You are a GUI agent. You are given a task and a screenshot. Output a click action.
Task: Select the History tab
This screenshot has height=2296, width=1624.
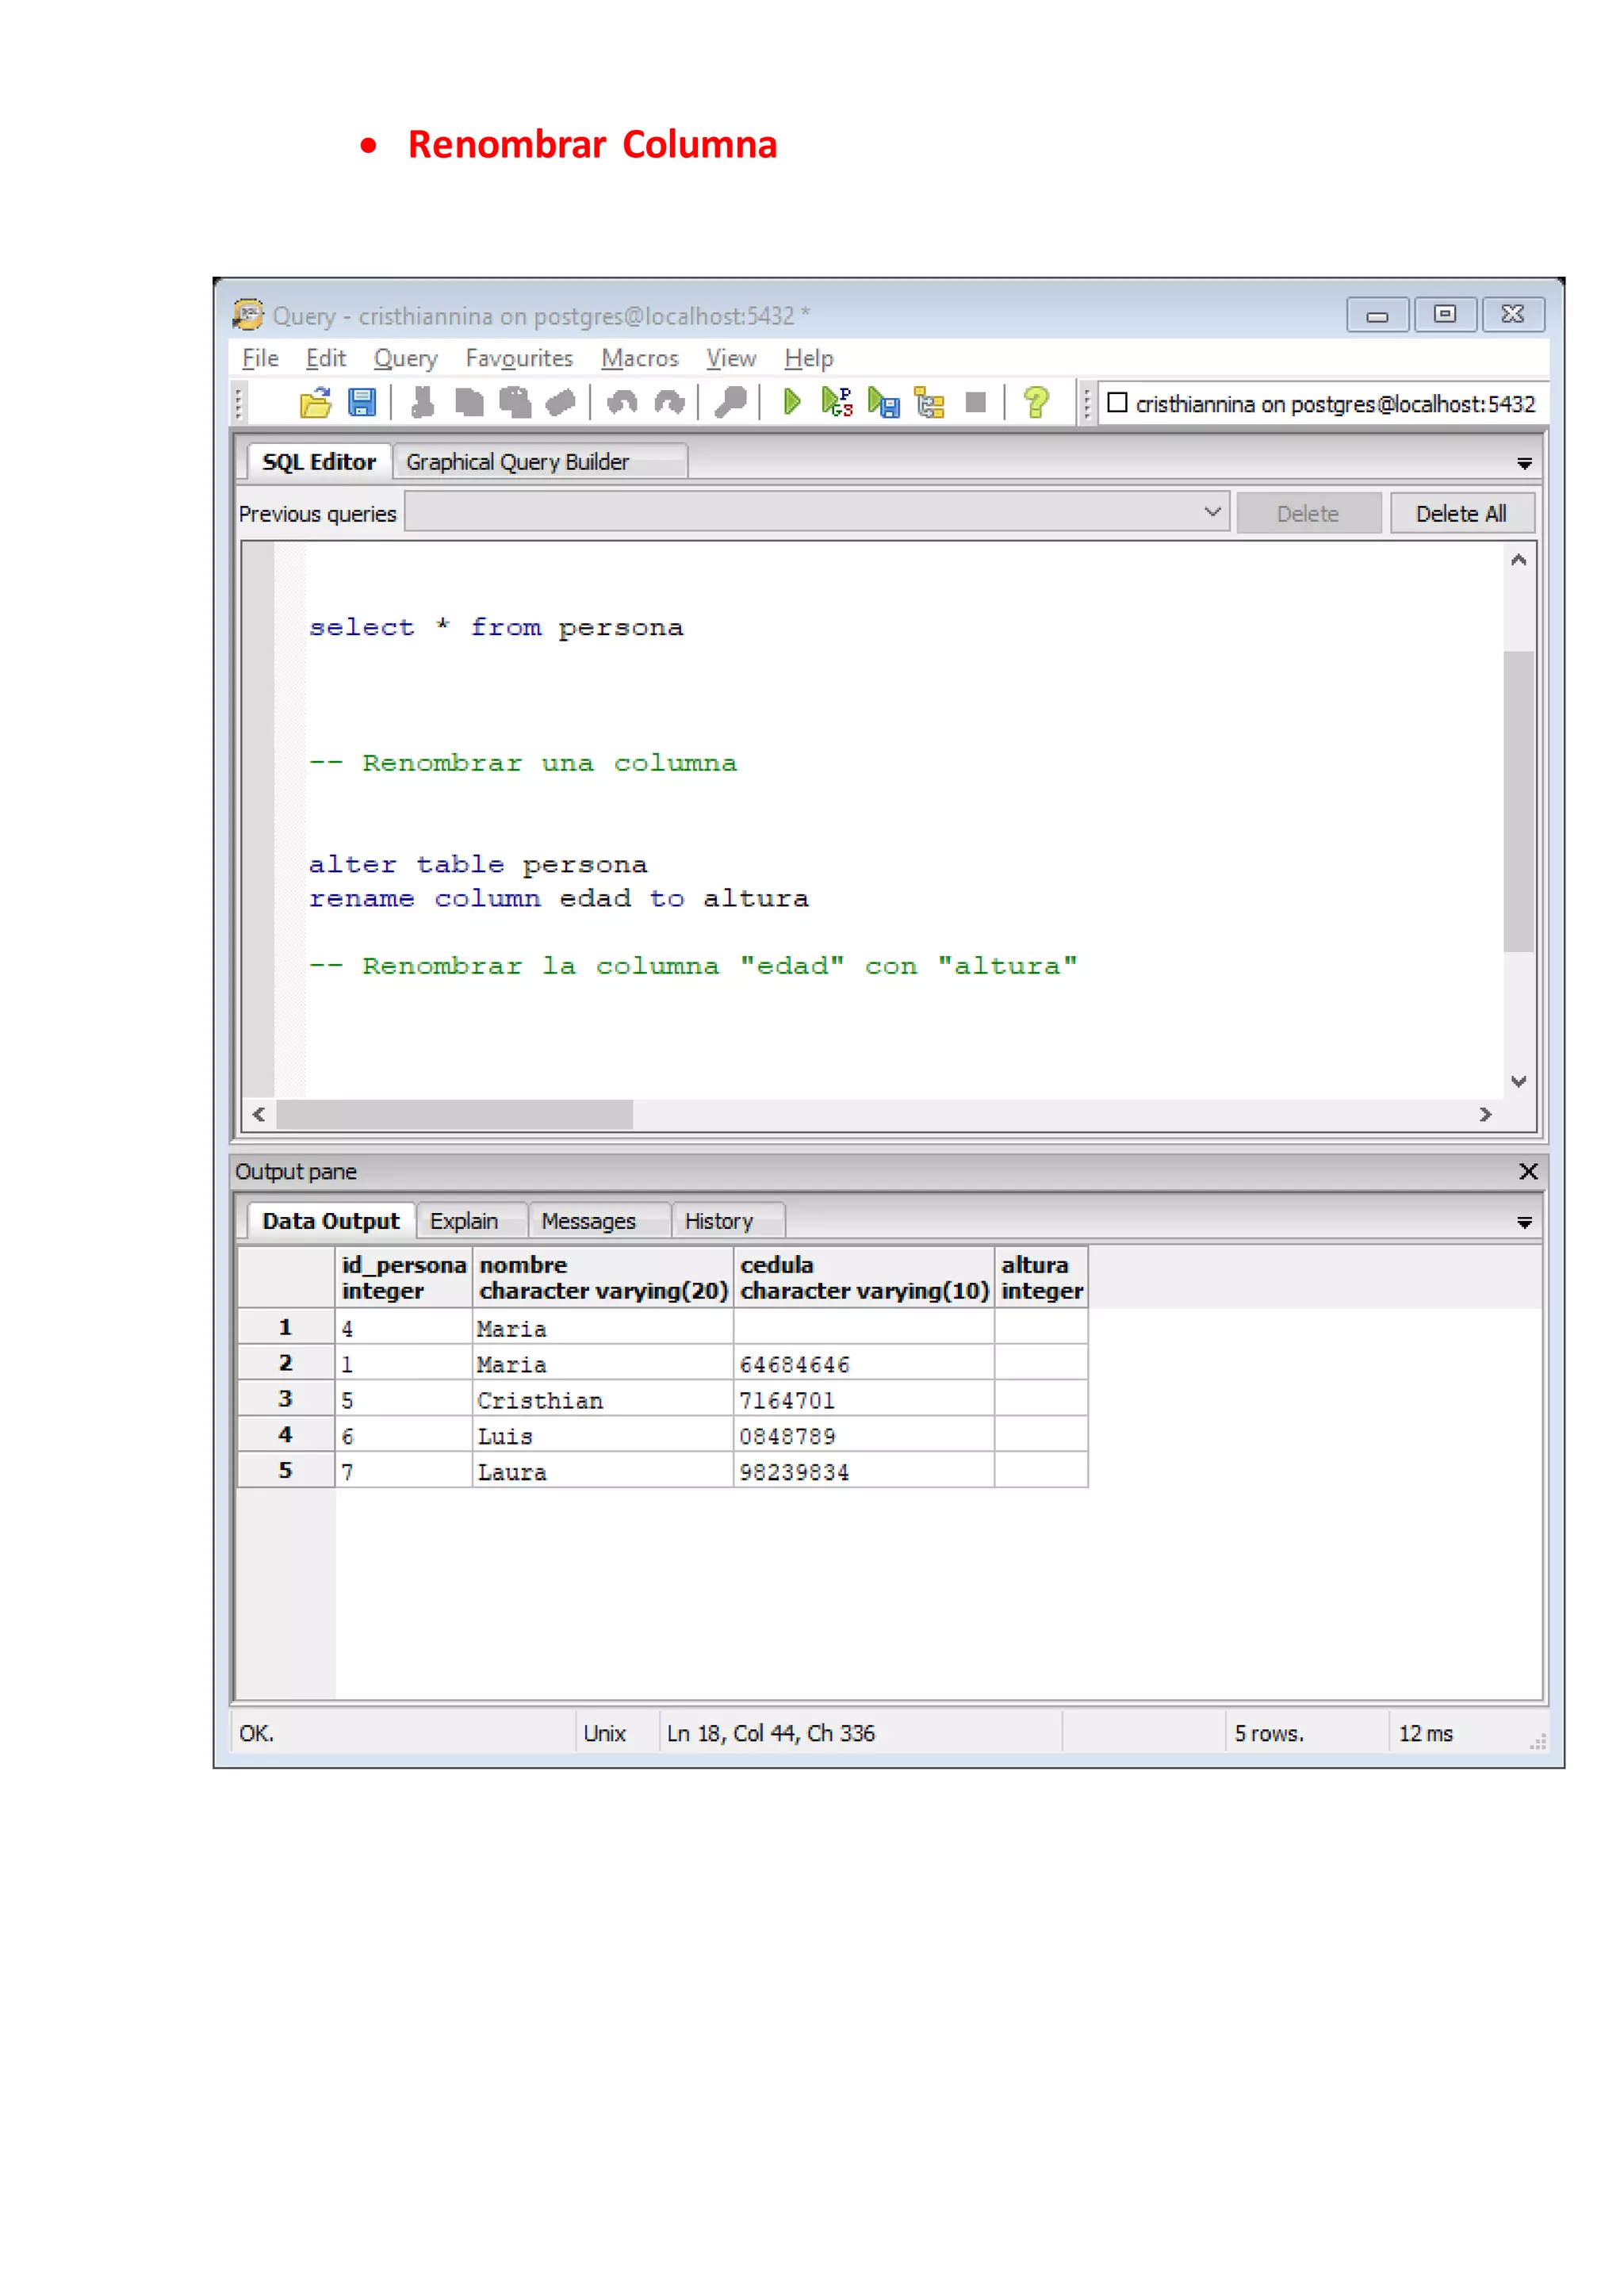click(x=727, y=1221)
